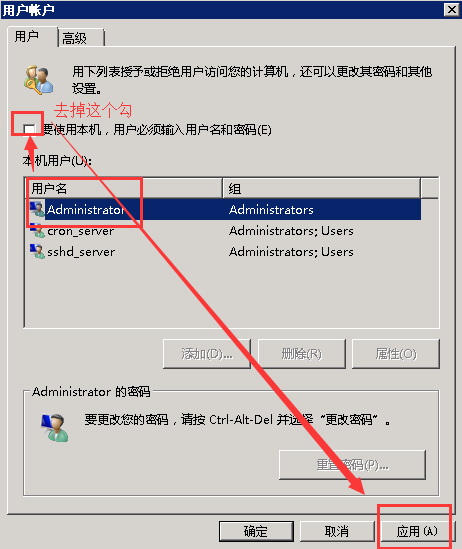Select the sshd_server user row
Viewport: 462px width, 549px height.
tap(224, 252)
